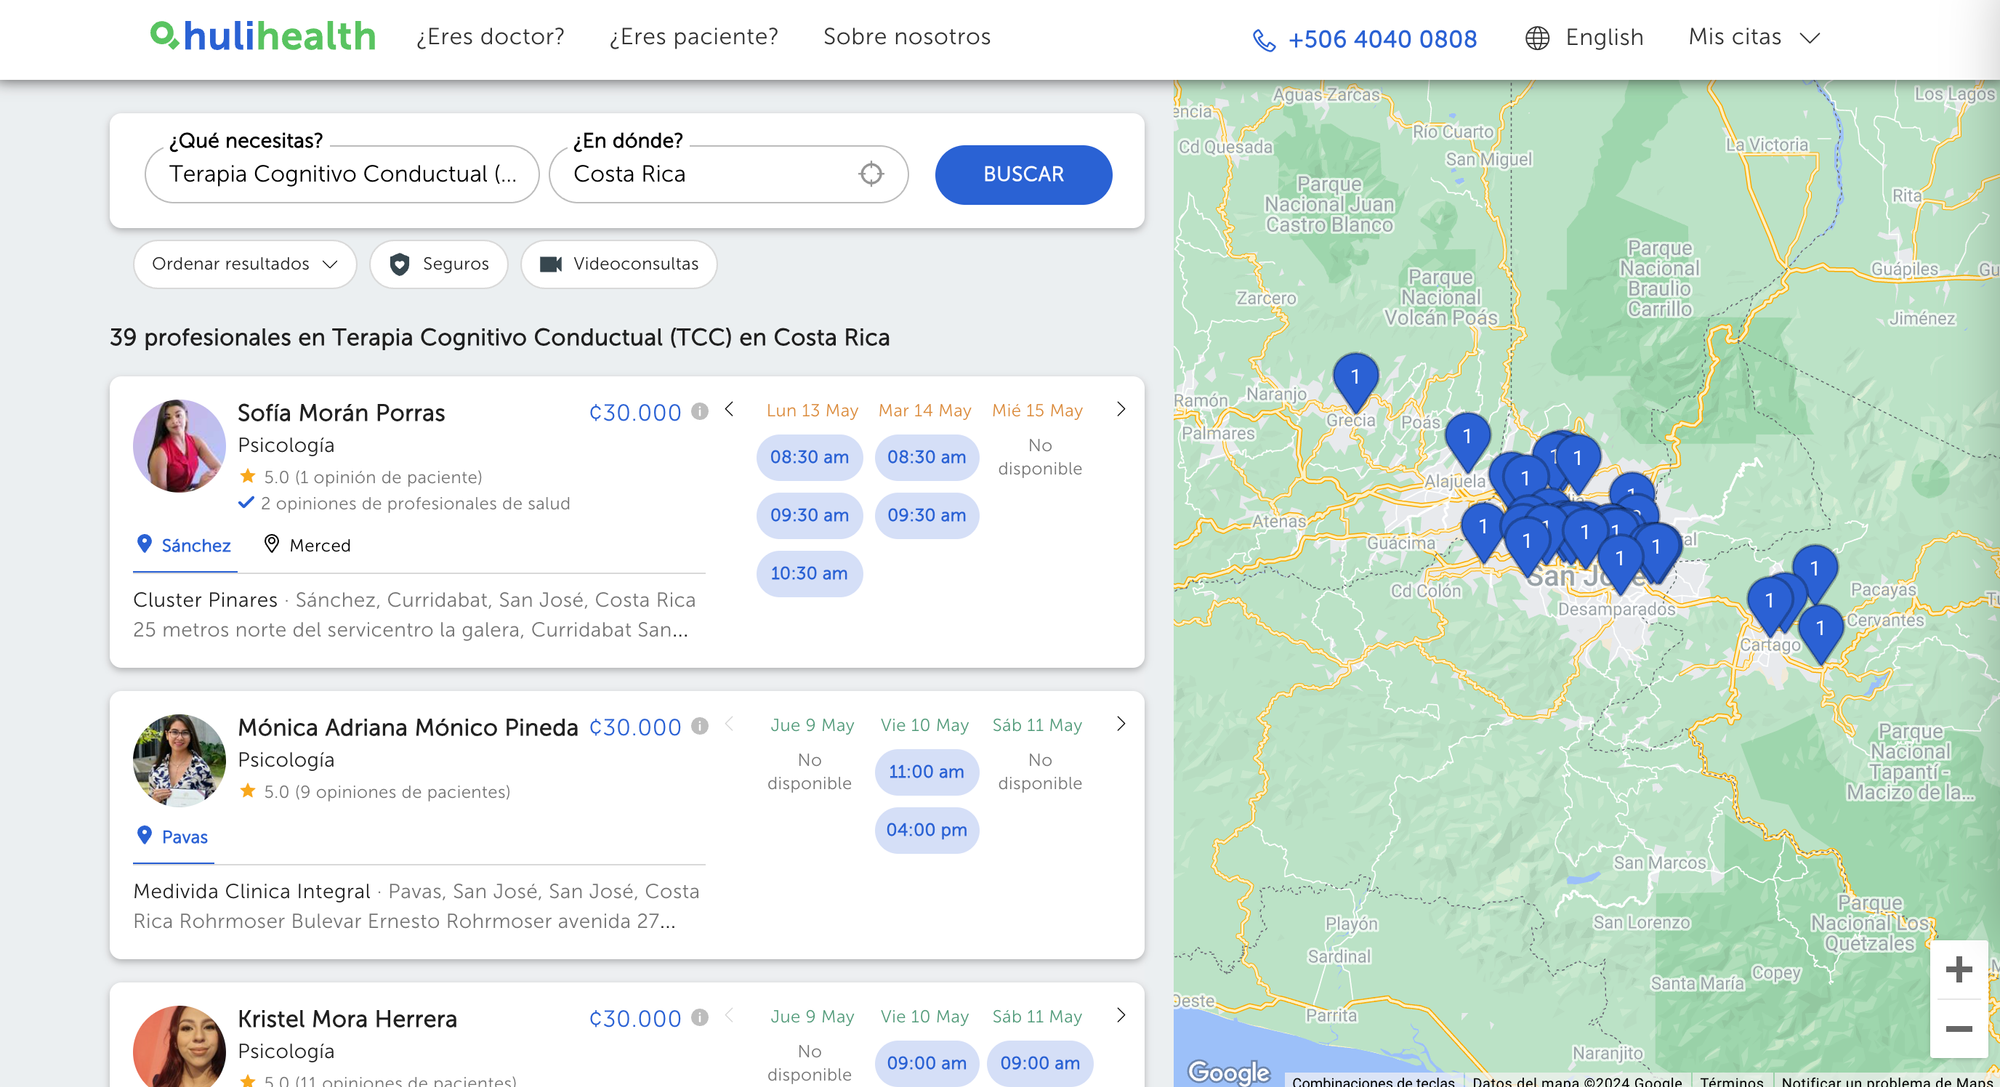This screenshot has height=1087, width=2000.
Task: Open the ¿Eres doctor? menu item
Action: point(490,37)
